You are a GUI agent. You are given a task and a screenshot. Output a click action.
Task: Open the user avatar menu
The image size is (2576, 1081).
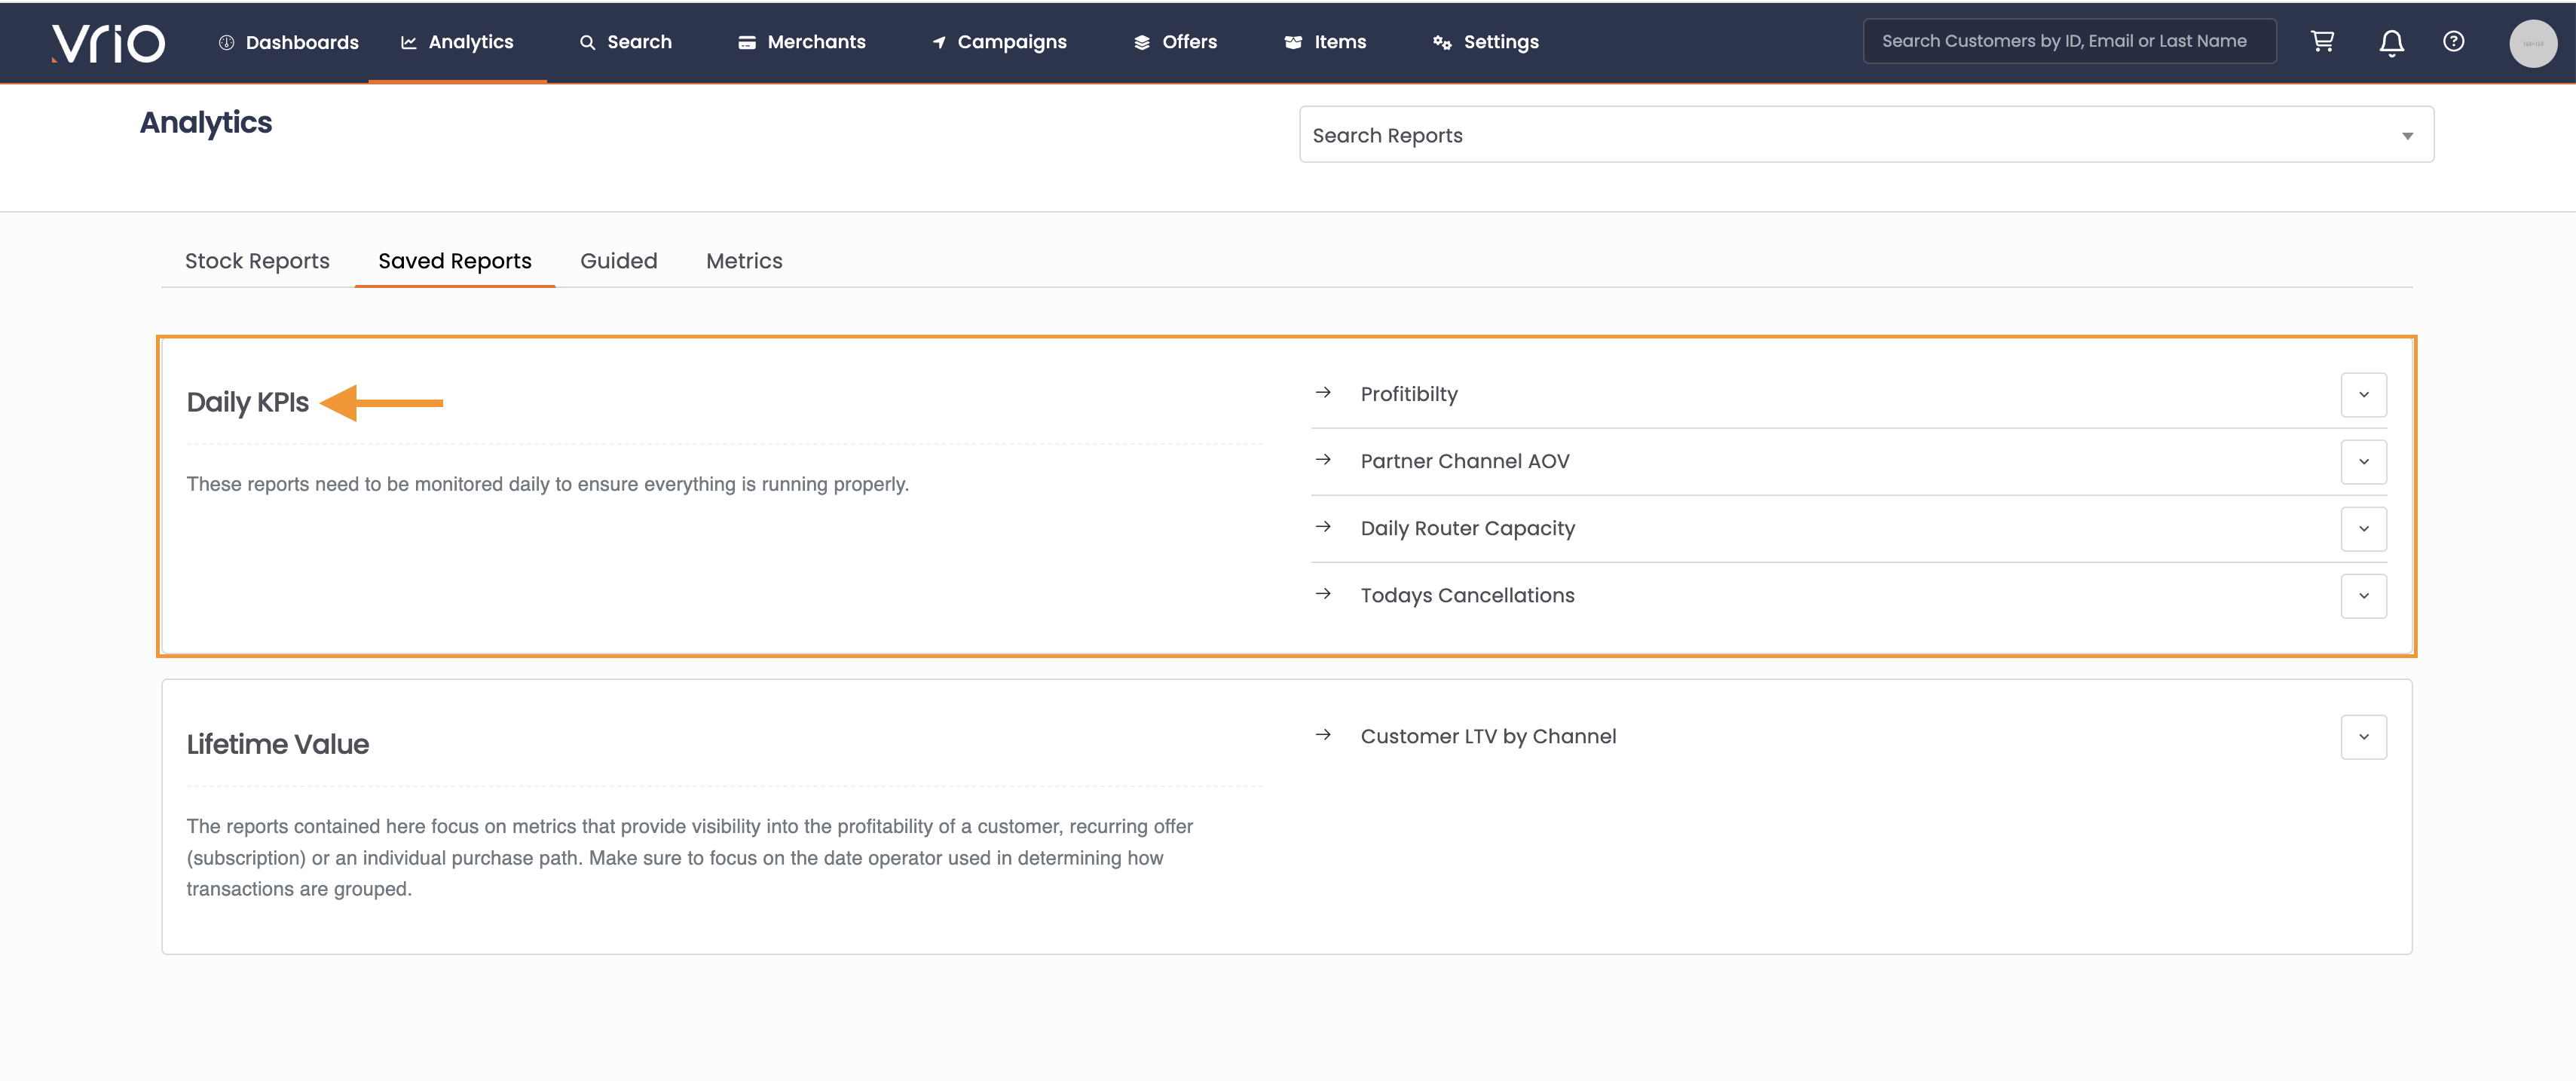pos(2533,43)
